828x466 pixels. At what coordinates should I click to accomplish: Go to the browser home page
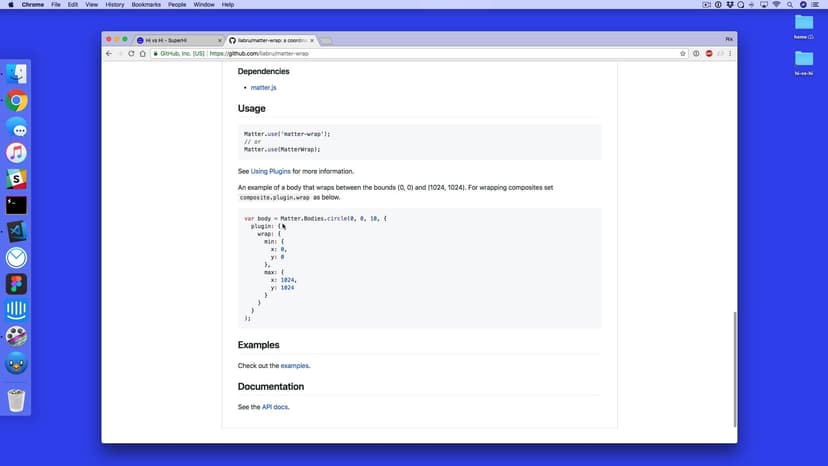pos(142,53)
